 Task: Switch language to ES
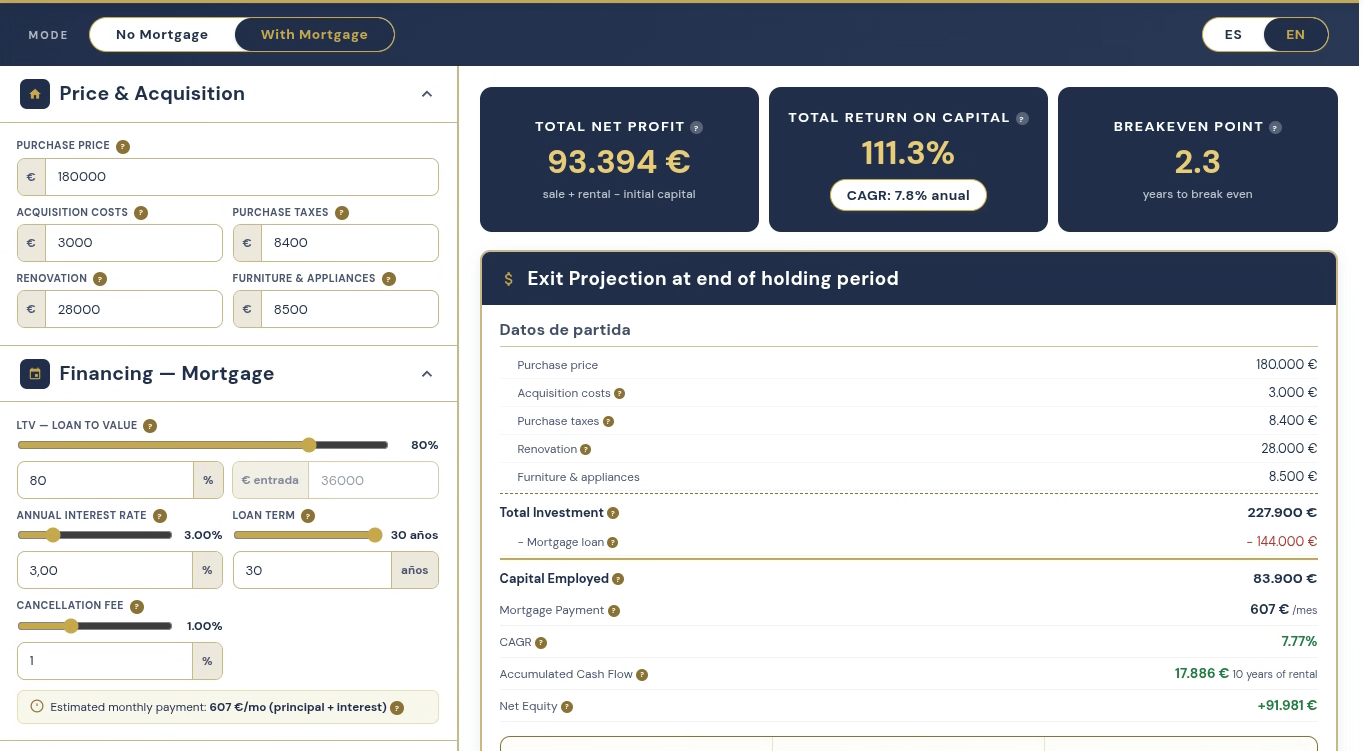coord(1233,34)
